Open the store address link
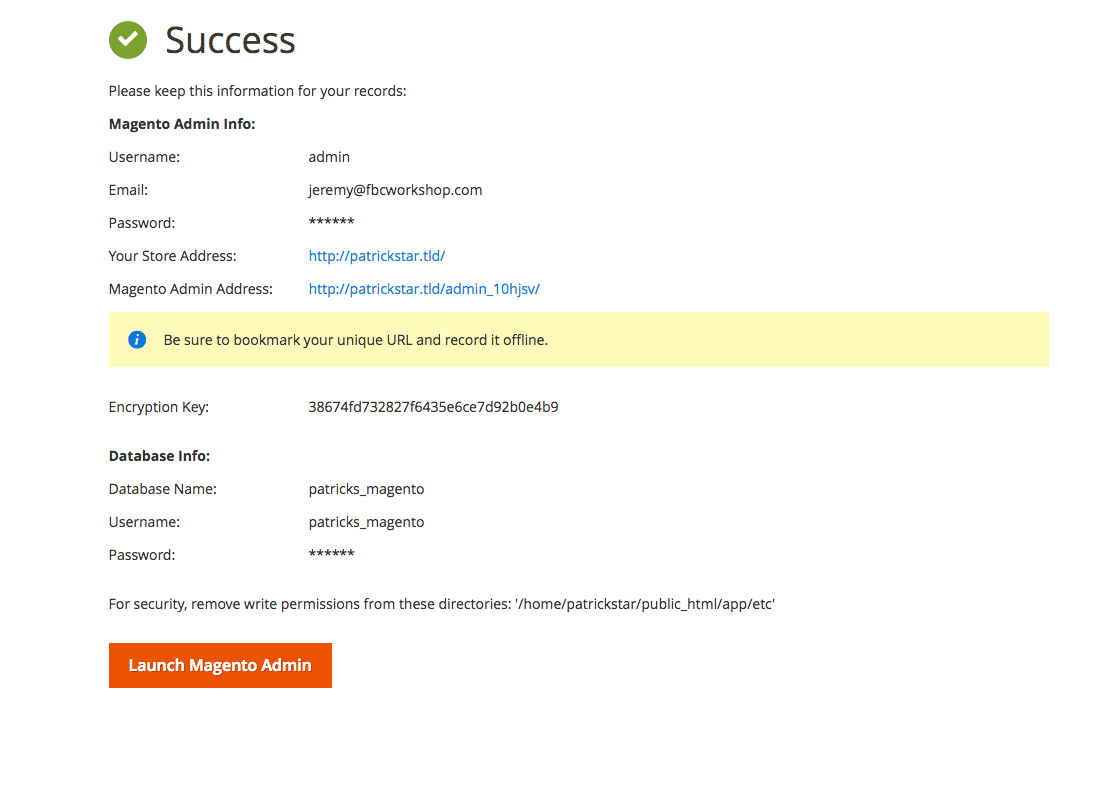The width and height of the screenshot is (1101, 788). 376,255
